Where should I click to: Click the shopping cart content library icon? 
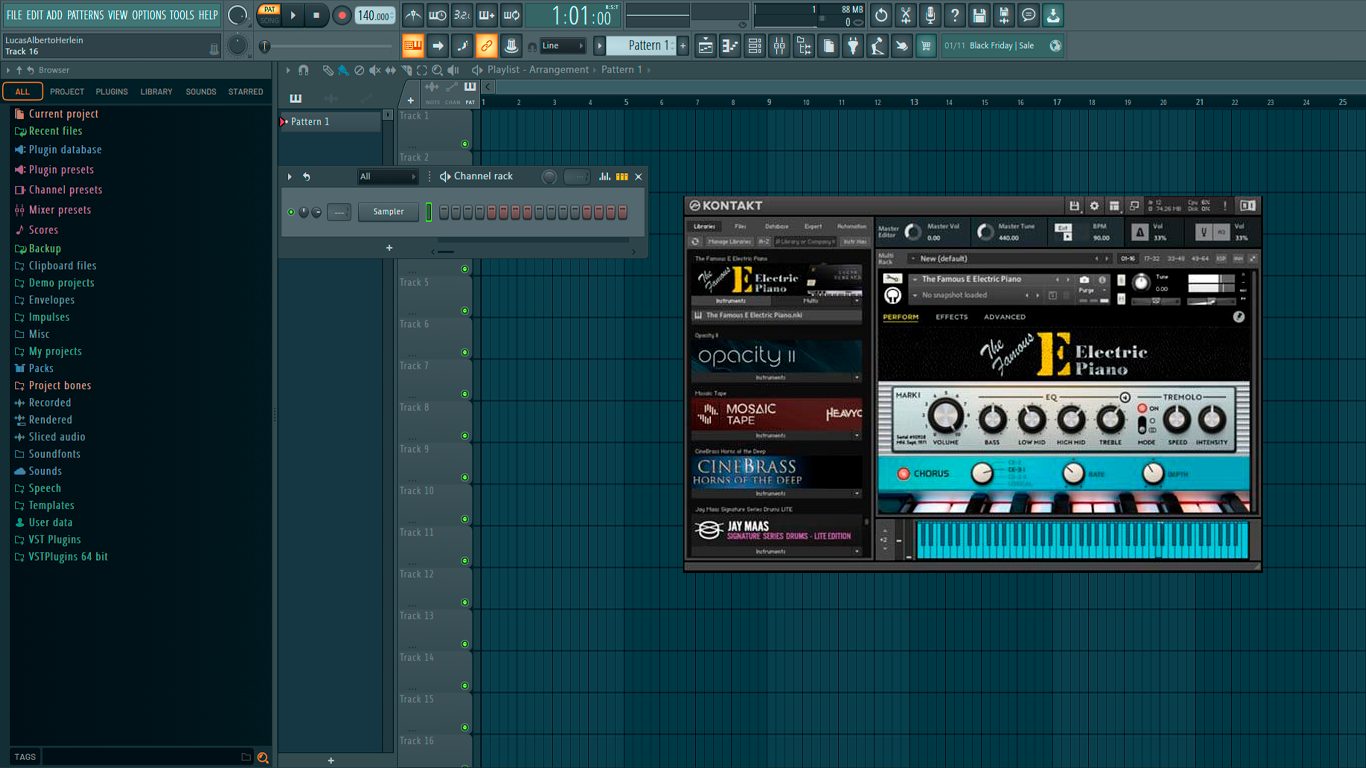click(x=926, y=46)
